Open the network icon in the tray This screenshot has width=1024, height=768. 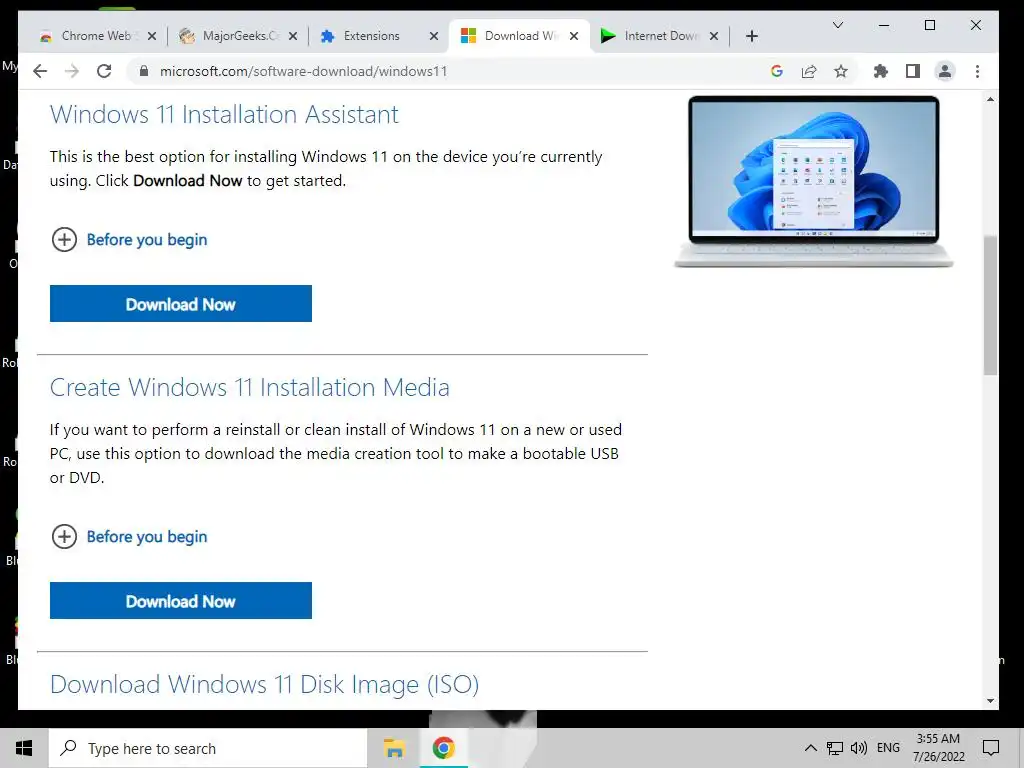(x=835, y=748)
